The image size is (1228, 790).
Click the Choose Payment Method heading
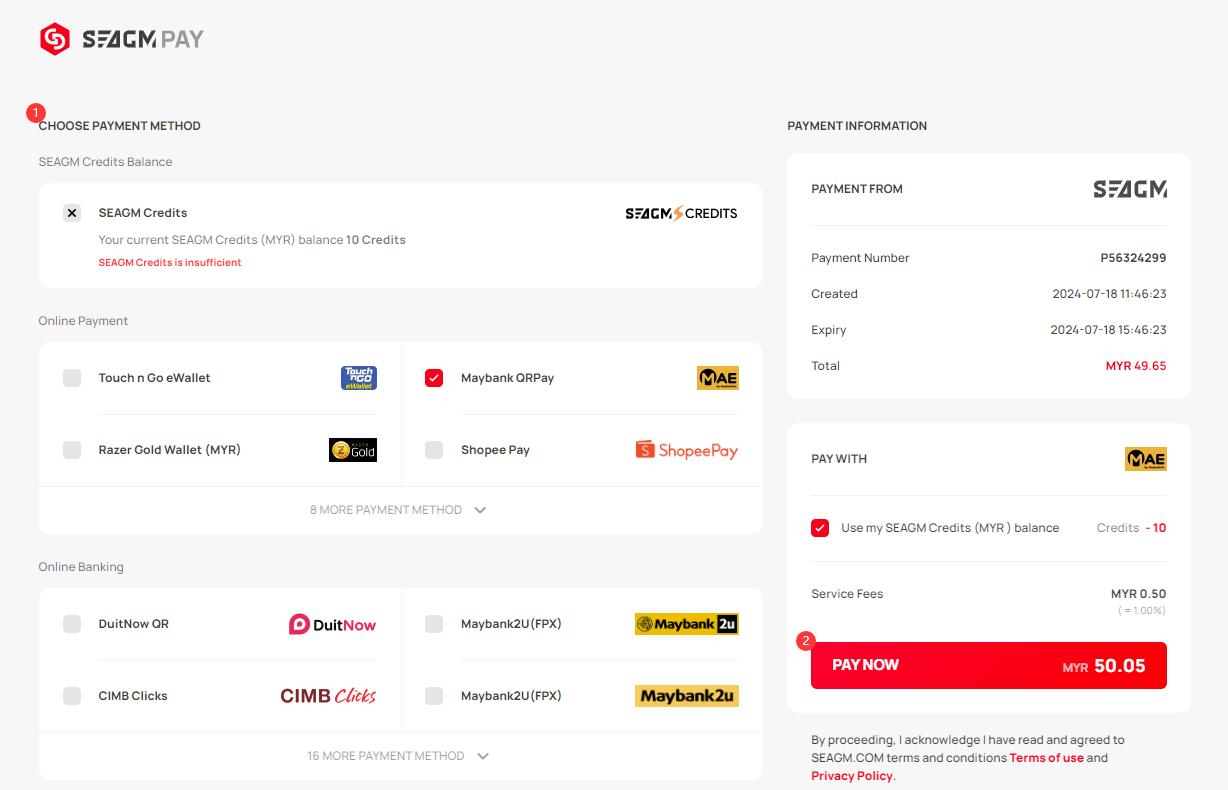tap(120, 126)
